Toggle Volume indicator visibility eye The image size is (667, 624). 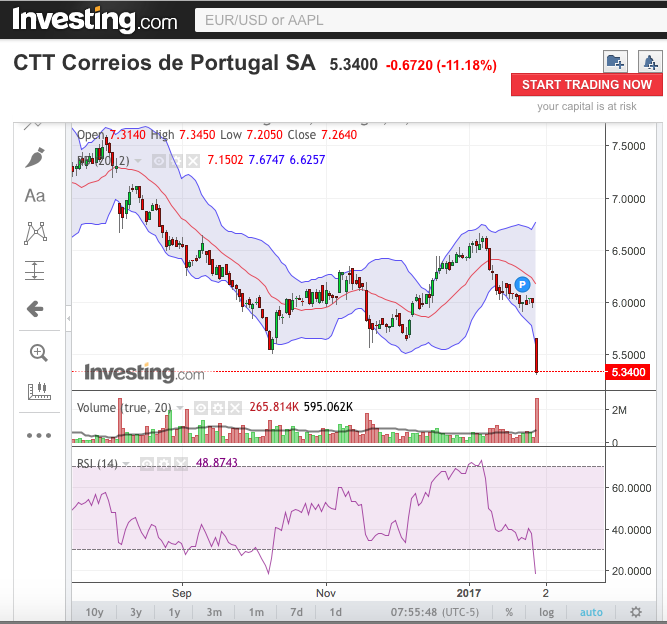[201, 408]
